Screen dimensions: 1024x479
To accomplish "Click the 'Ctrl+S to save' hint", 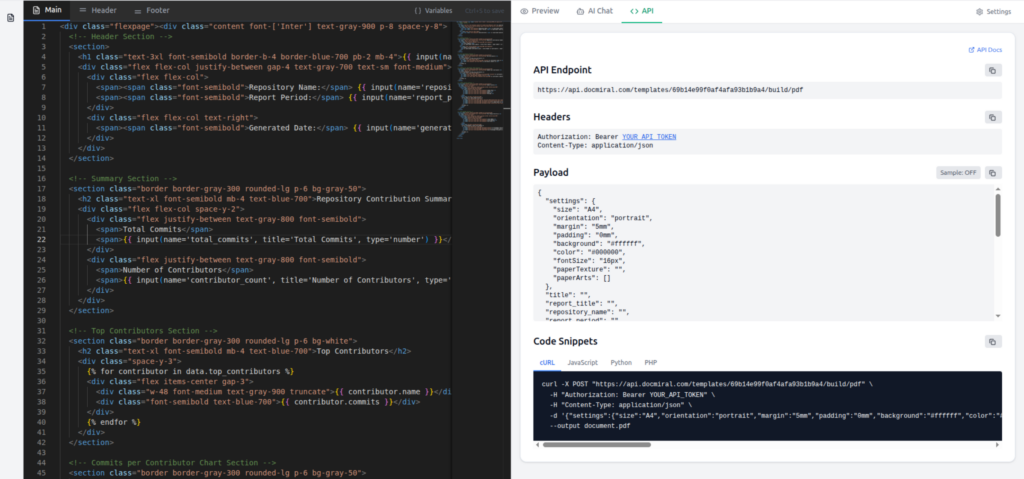I will pos(484,11).
